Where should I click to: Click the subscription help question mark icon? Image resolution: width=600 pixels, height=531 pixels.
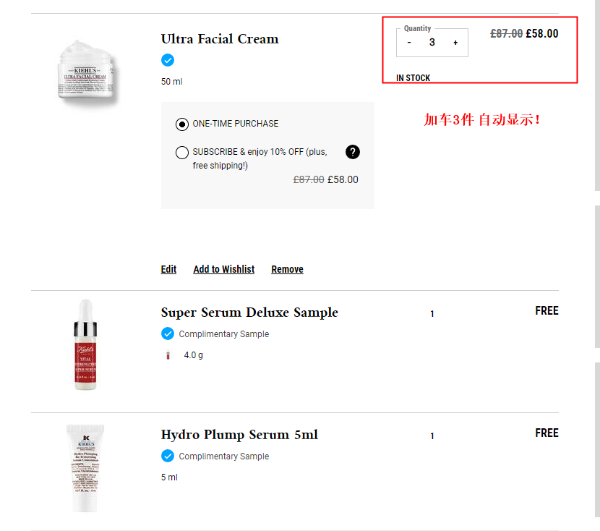(352, 152)
